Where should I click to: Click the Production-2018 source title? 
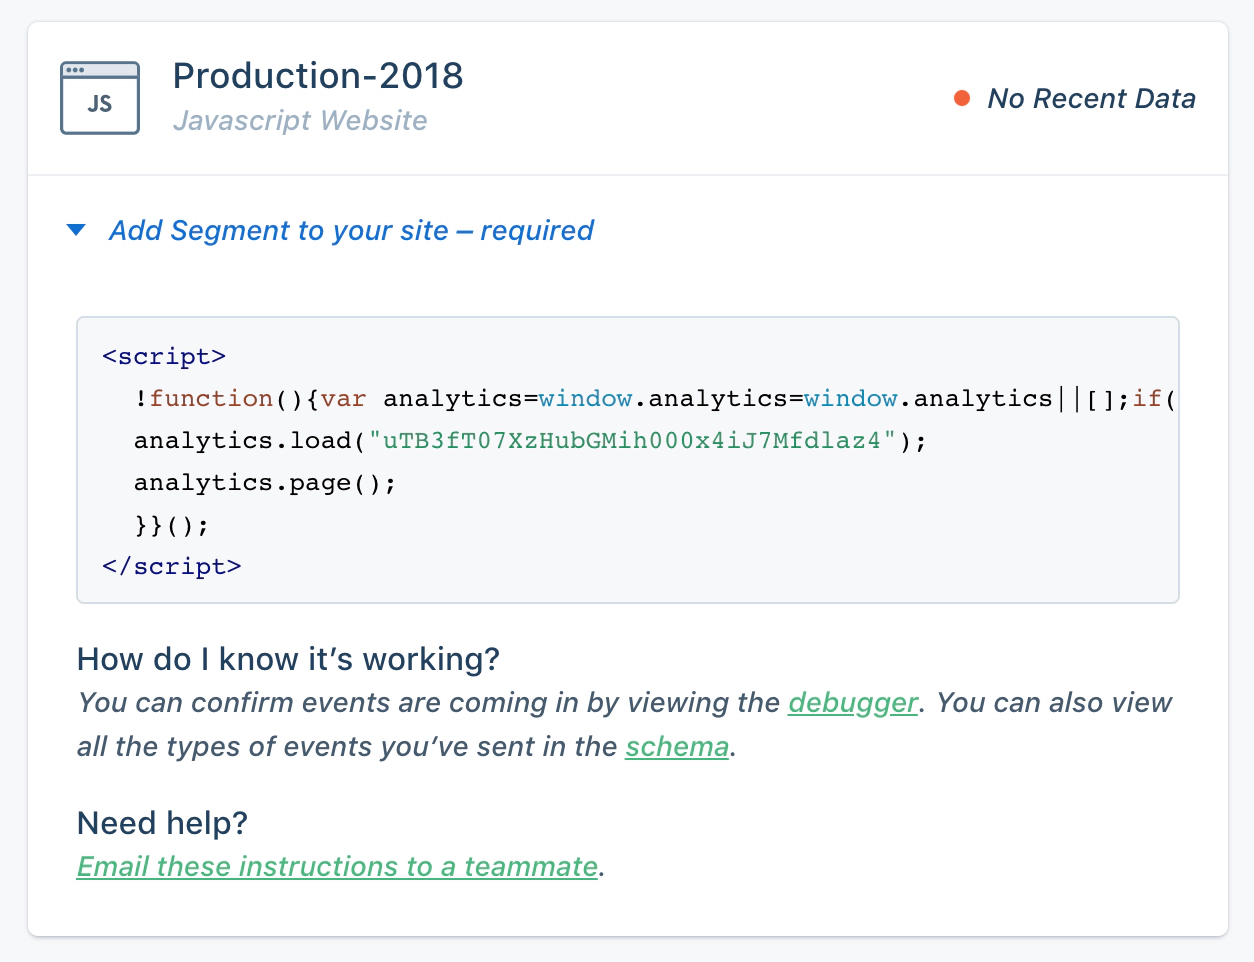tap(318, 76)
